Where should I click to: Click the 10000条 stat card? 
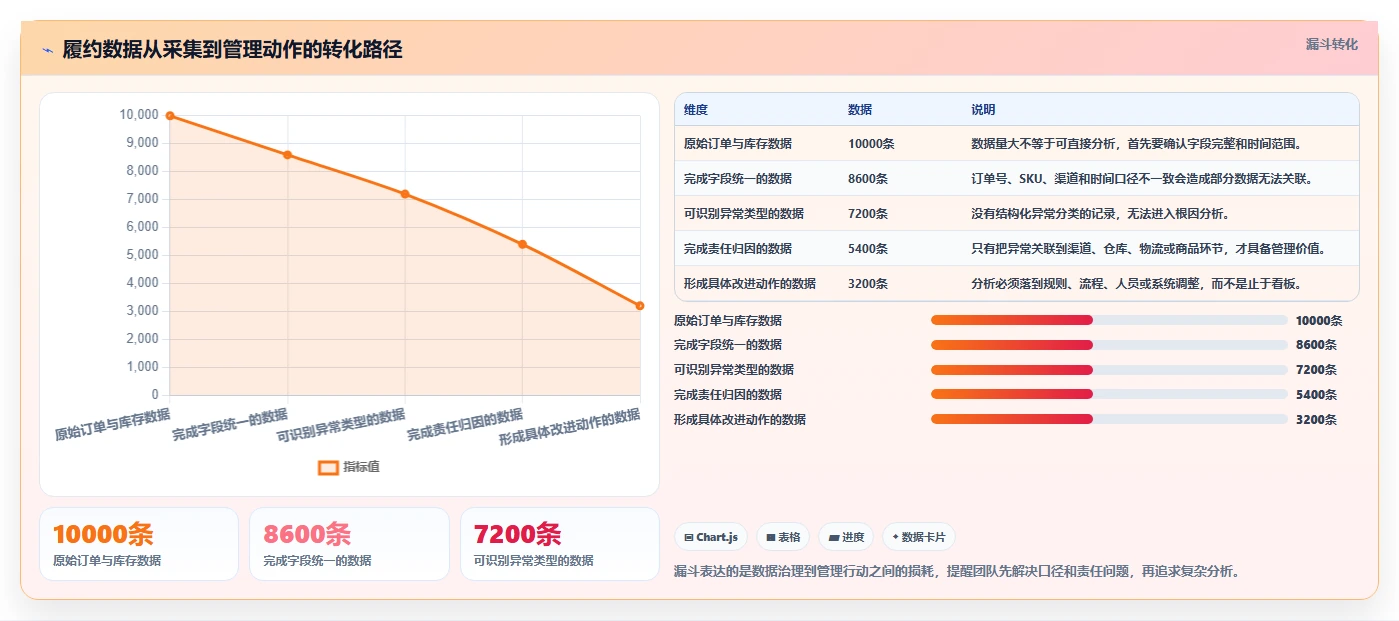(x=139, y=544)
